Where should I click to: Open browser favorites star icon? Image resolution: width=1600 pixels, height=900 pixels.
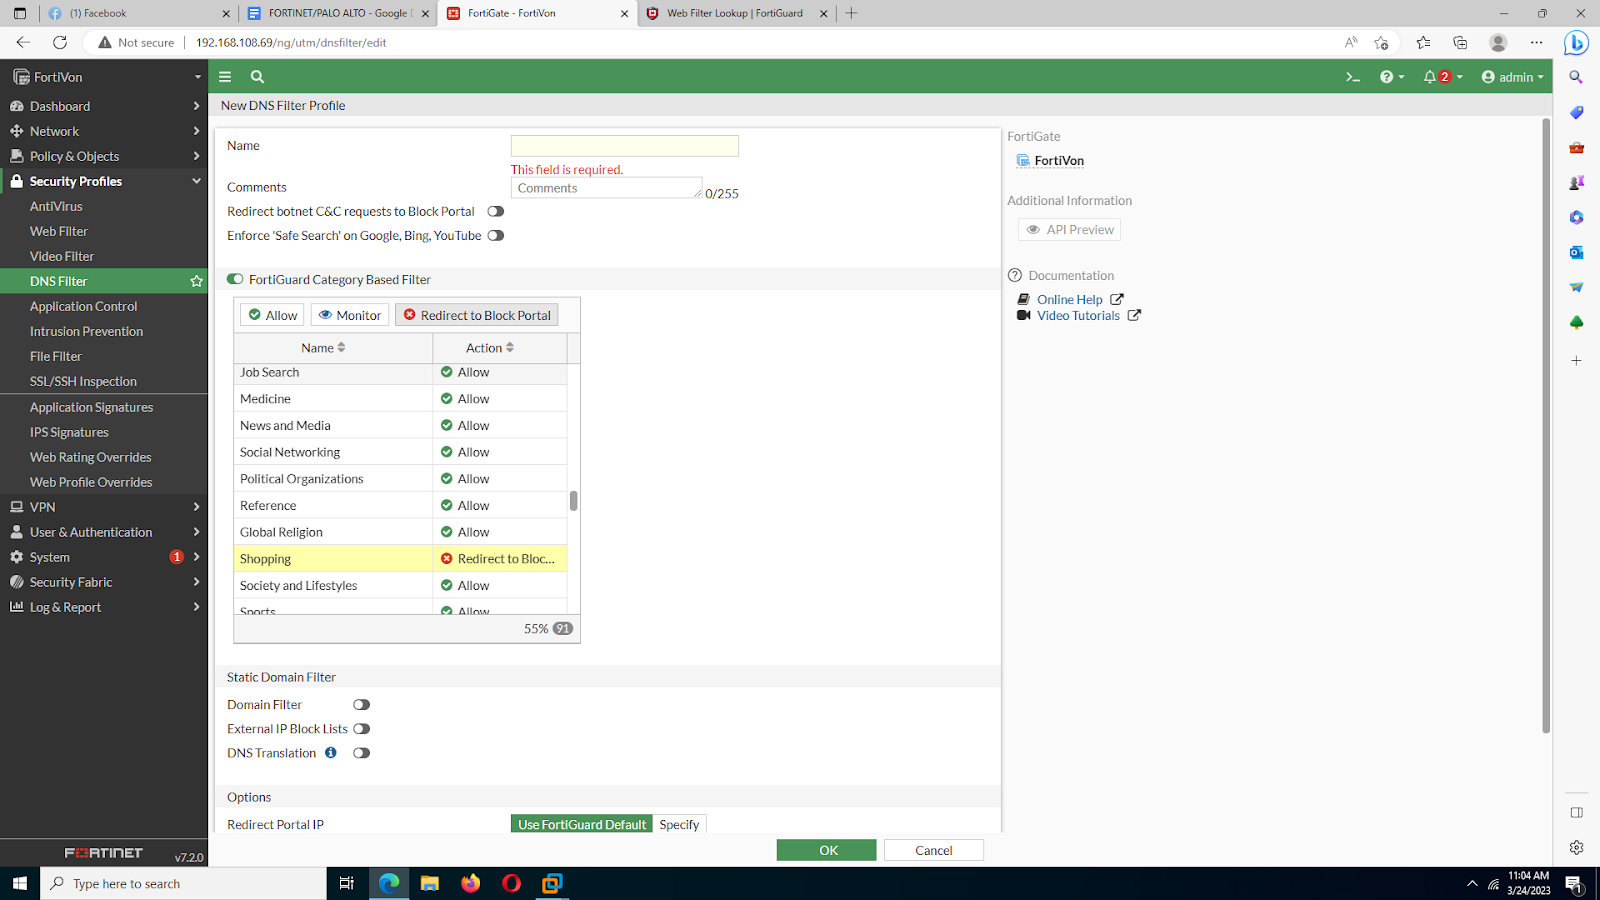(x=1423, y=42)
